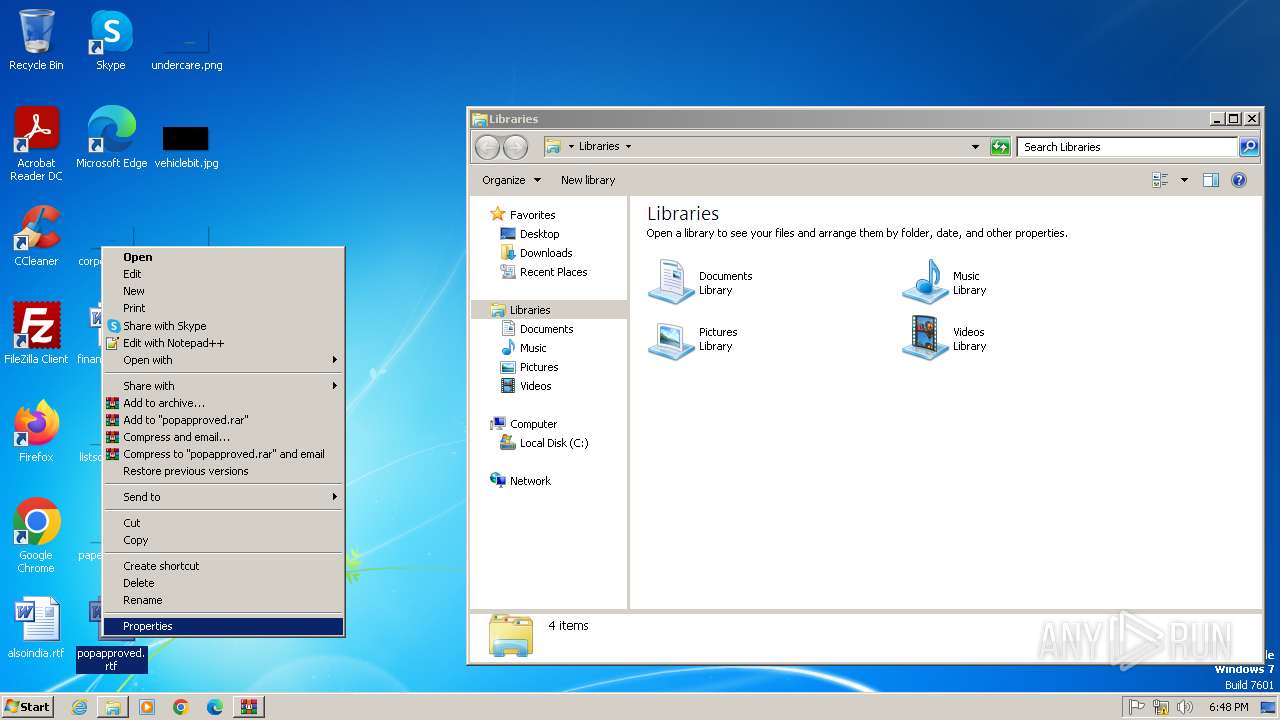The width and height of the screenshot is (1280, 720).
Task: Select the alsoindia.rtf document icon
Action: point(36,628)
